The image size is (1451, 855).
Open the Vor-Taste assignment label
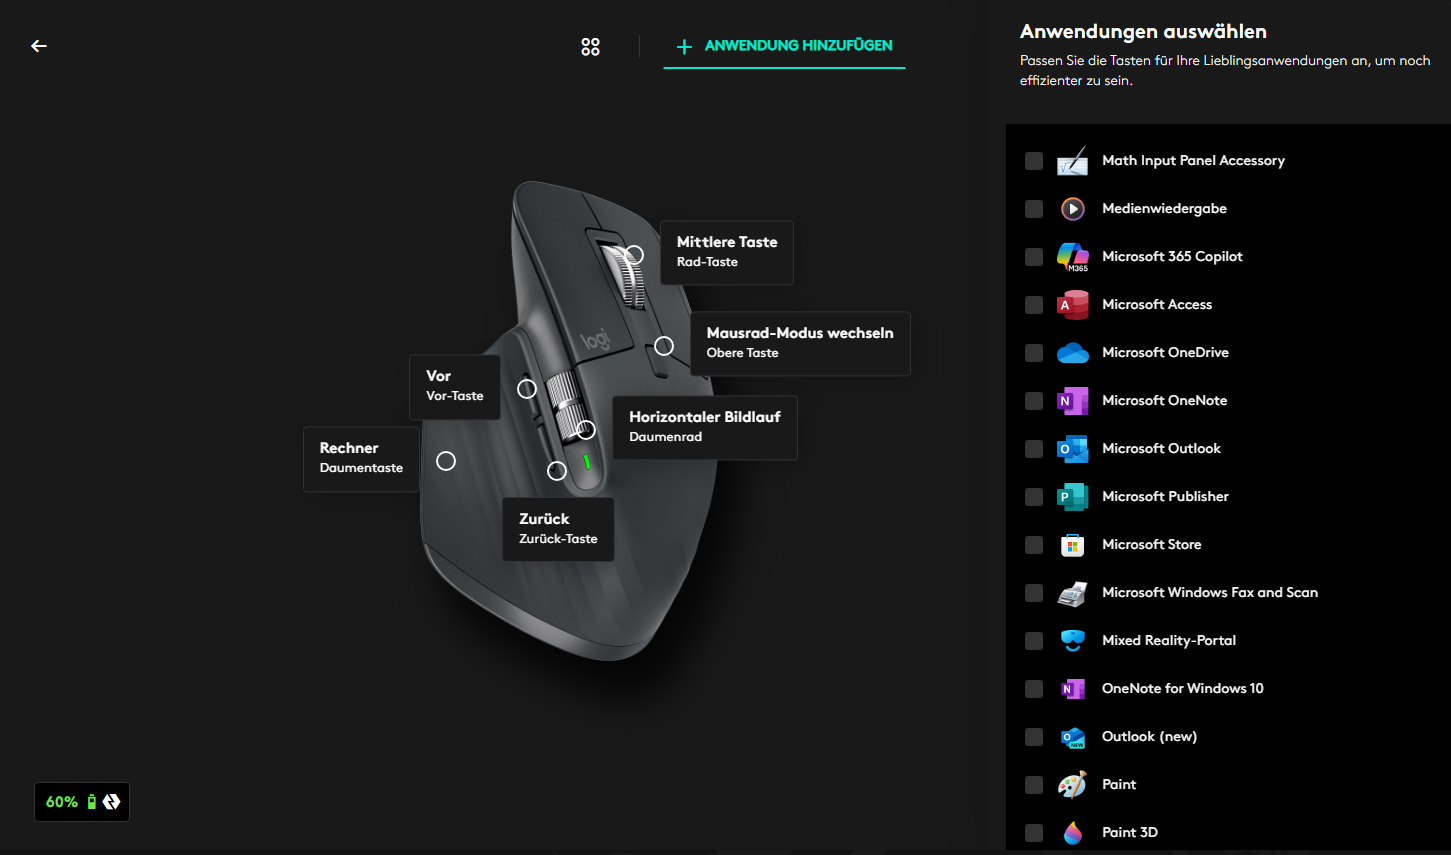click(455, 387)
